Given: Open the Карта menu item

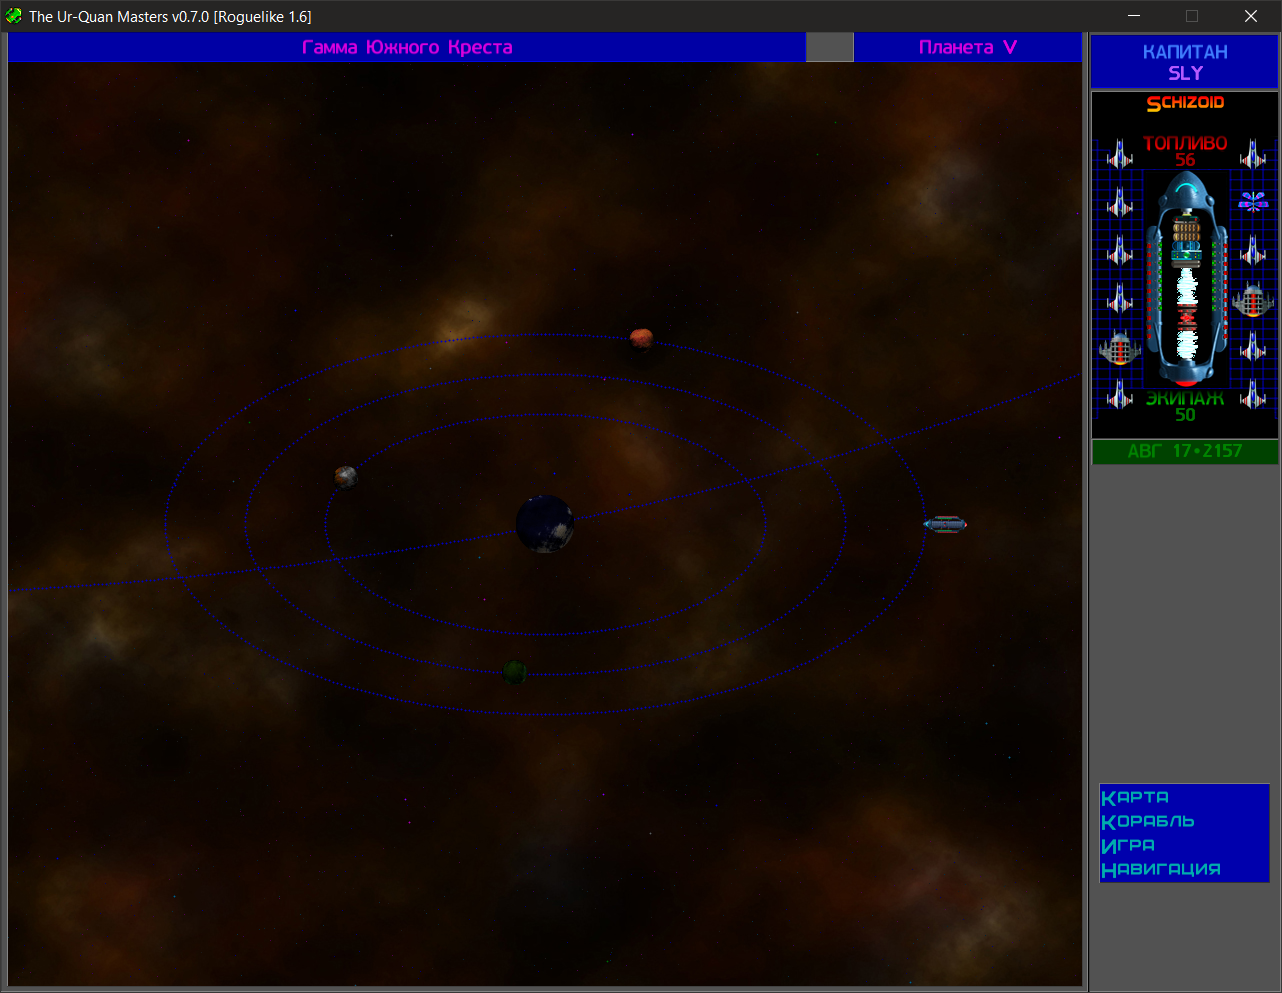Looking at the screenshot, I should pos(1135,797).
